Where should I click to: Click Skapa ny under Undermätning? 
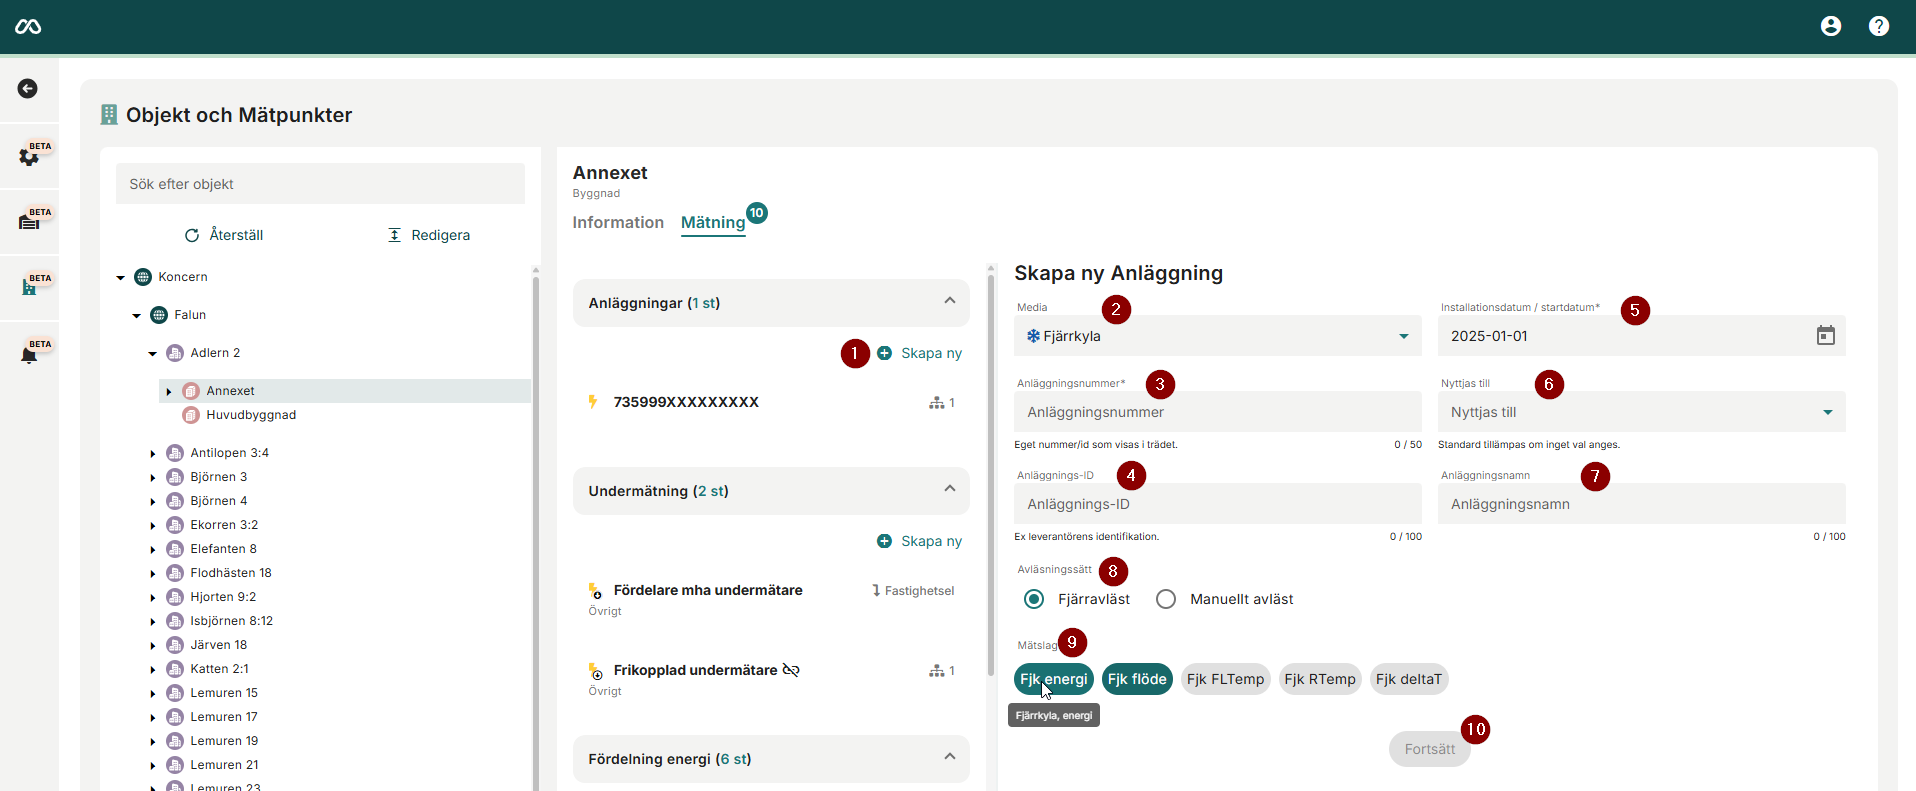(920, 541)
